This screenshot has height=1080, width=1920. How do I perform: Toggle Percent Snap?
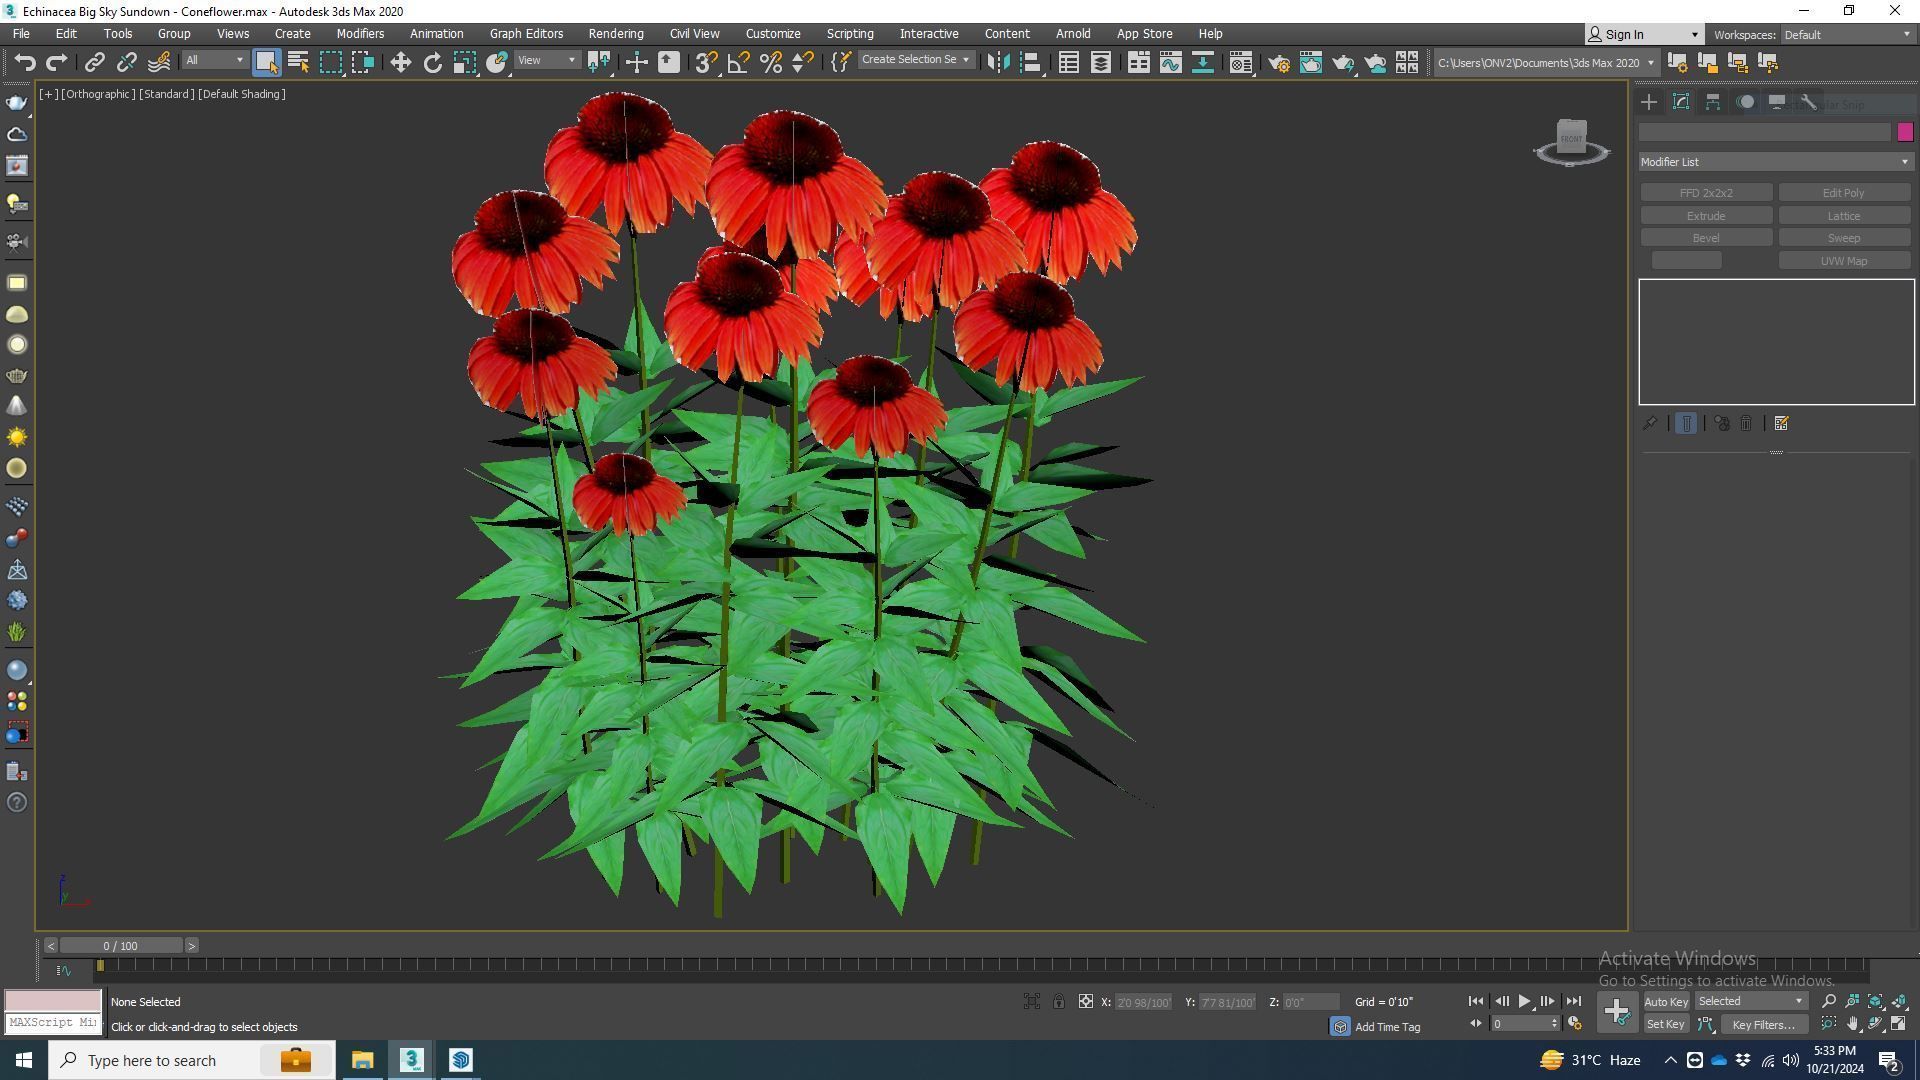770,62
